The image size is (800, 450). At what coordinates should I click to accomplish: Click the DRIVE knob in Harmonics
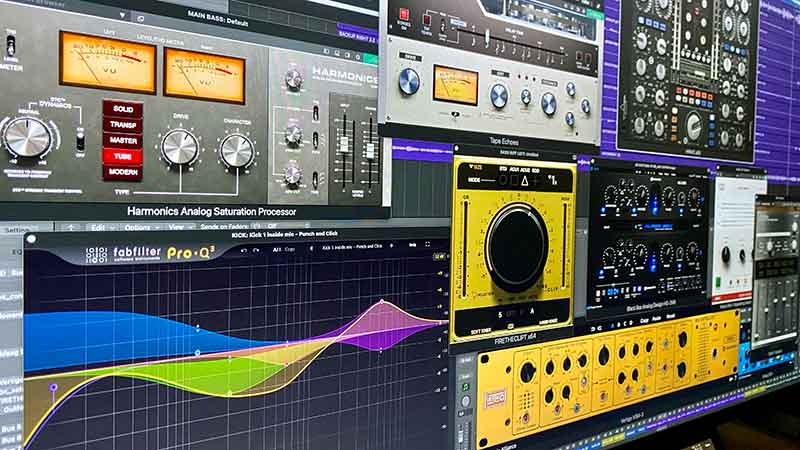180,147
